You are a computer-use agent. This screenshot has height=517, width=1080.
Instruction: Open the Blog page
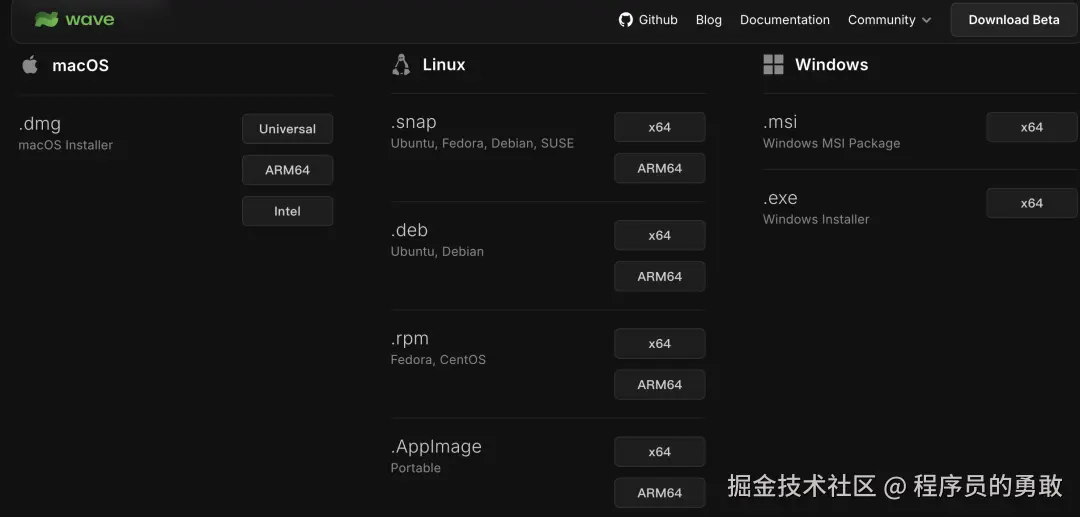(709, 20)
